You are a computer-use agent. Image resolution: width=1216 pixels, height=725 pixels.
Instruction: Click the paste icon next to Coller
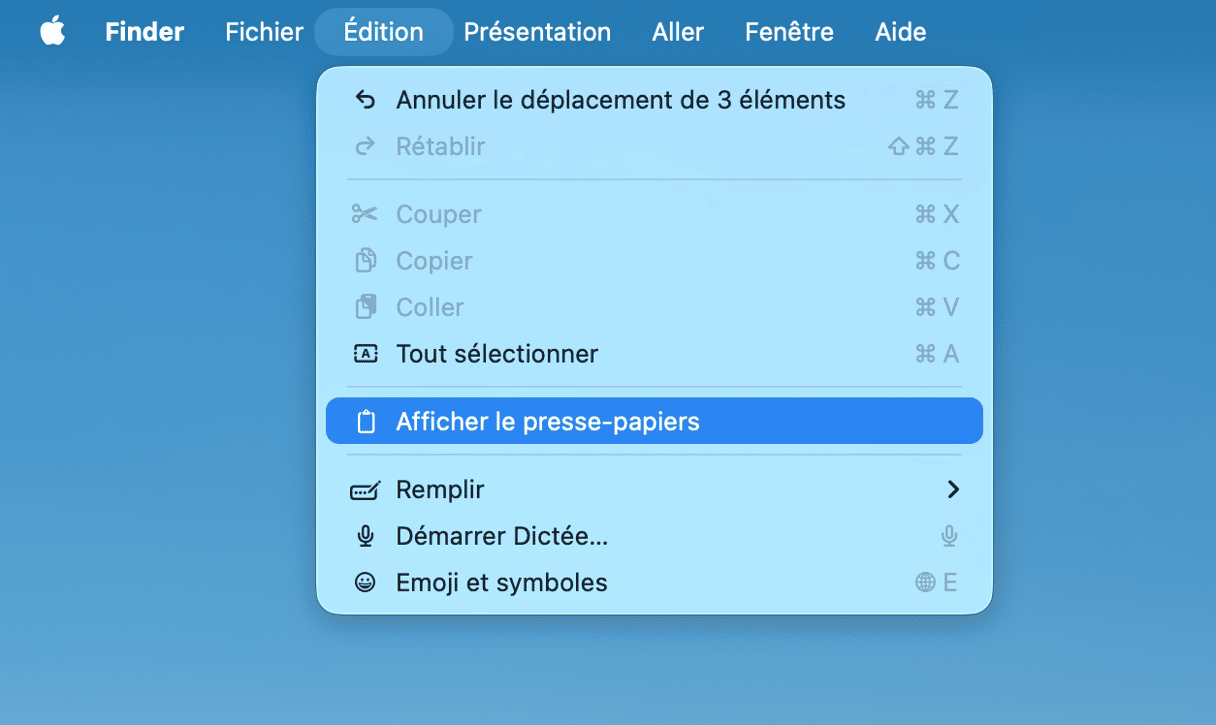tap(366, 307)
